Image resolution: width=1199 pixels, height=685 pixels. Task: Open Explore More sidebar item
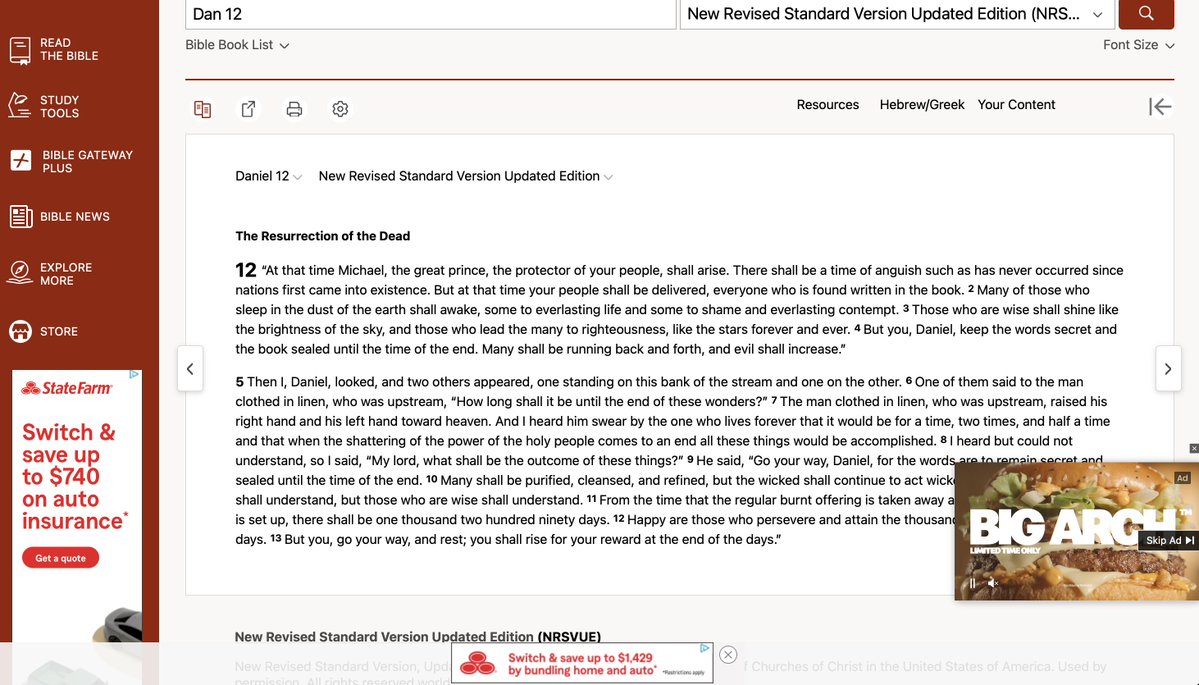coord(50,274)
